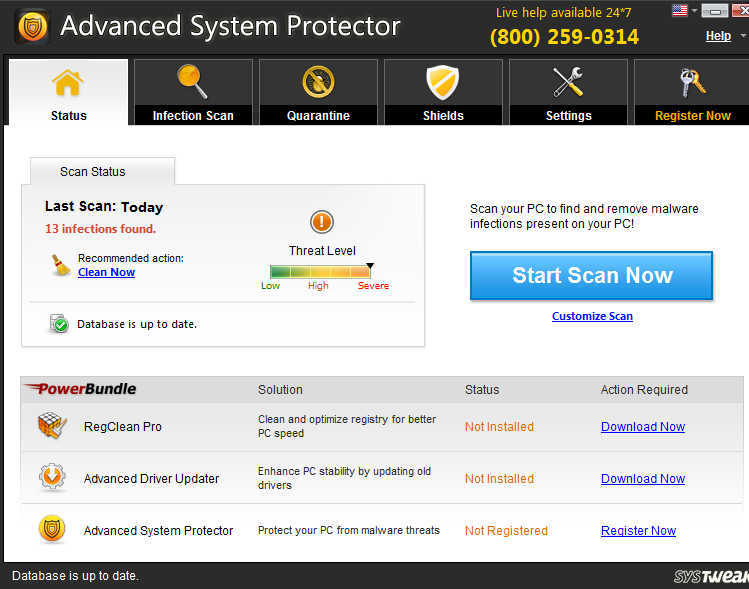Viewport: 749px width, 589px height.
Task: Click the Start Scan Now button
Action: (x=591, y=276)
